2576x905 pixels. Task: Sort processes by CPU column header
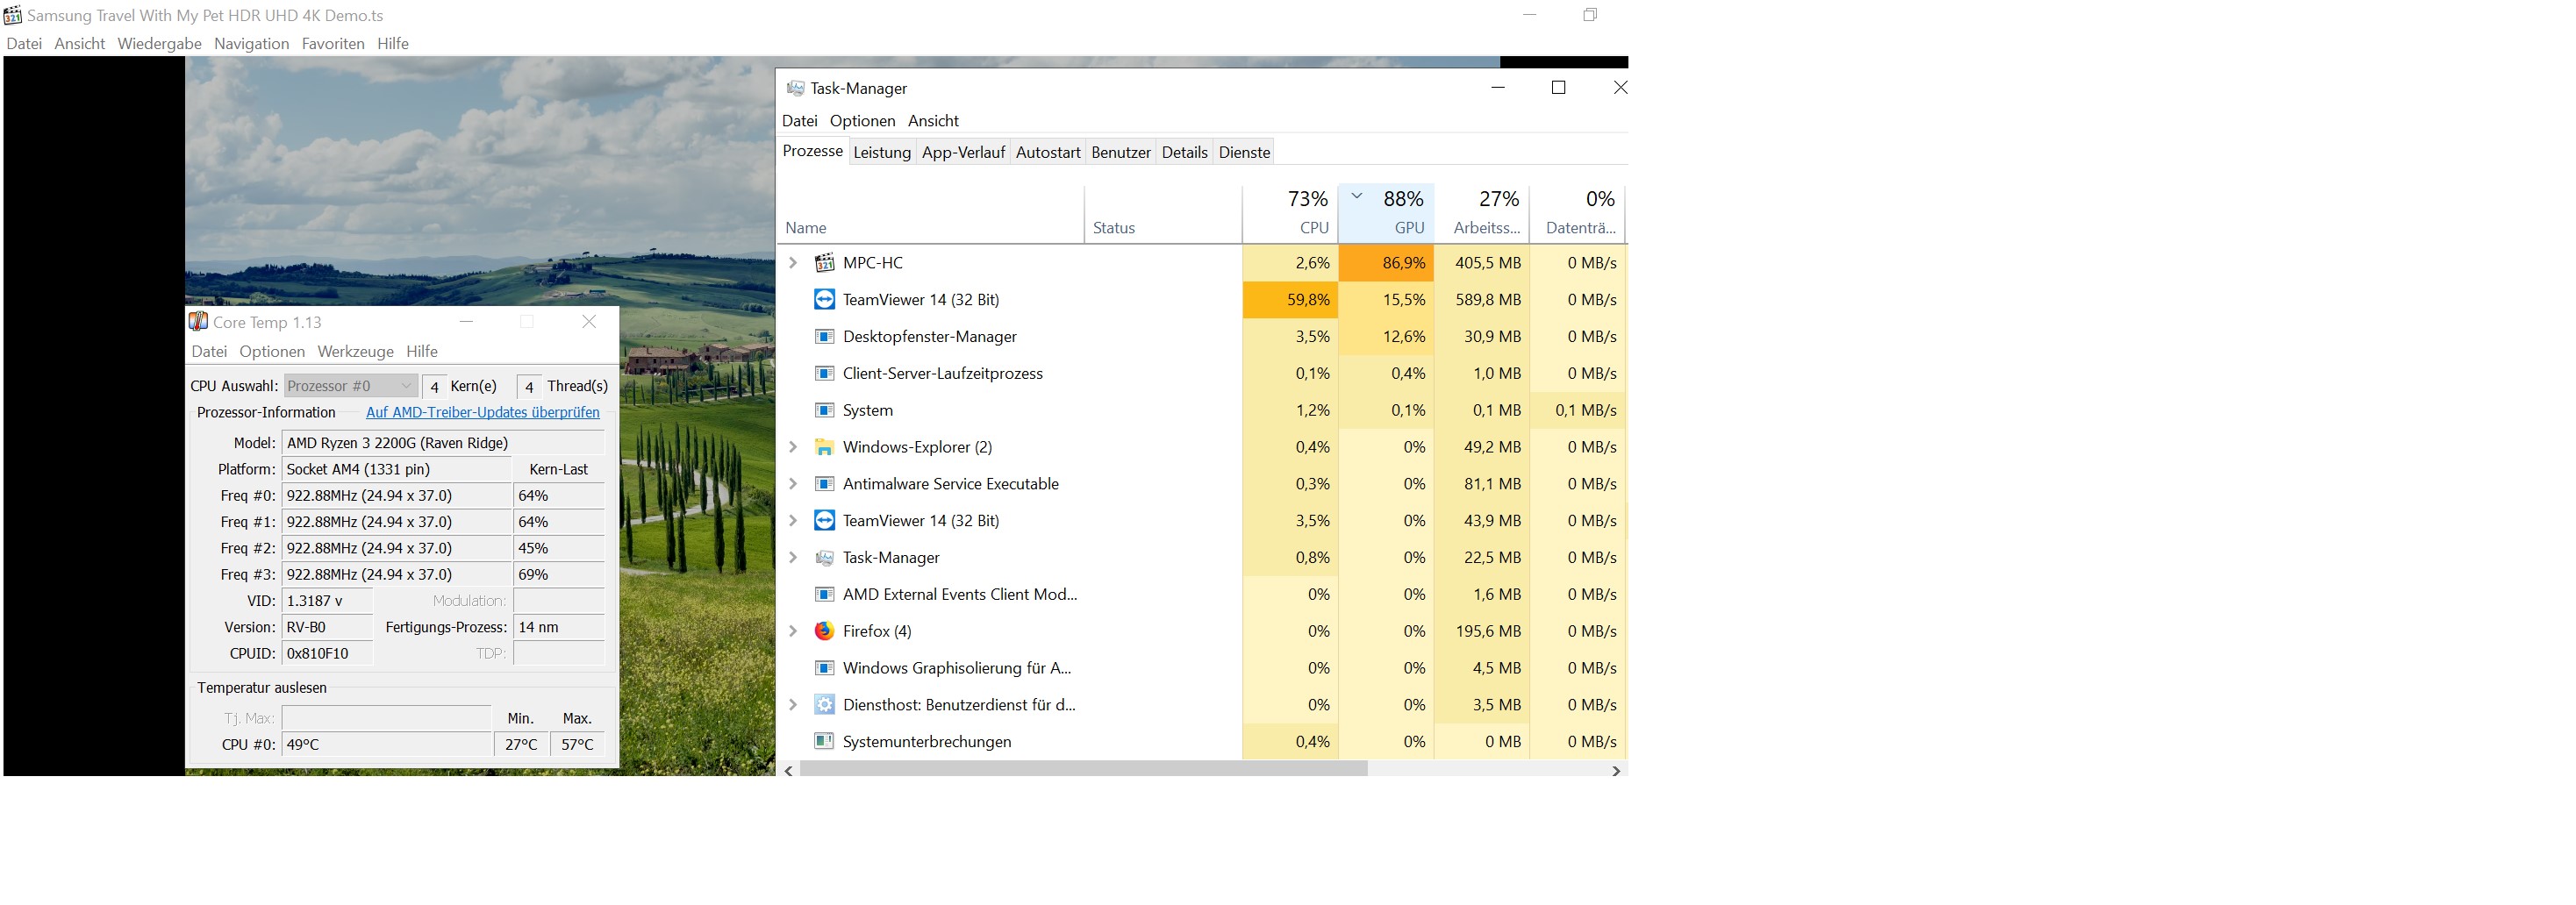tap(1290, 213)
